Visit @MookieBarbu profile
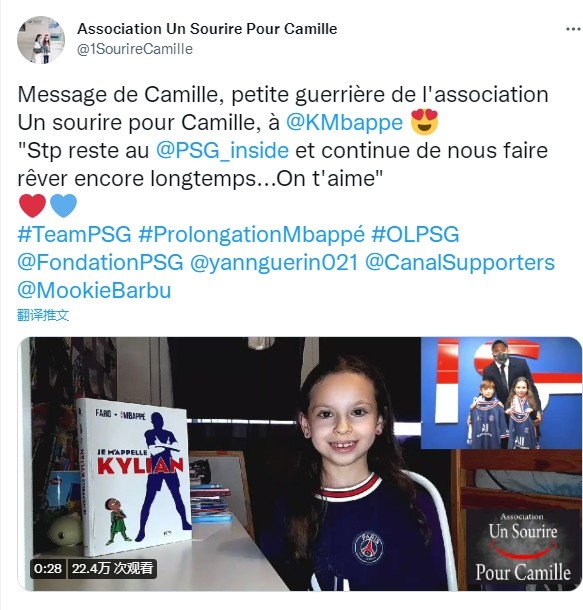 pos(94,291)
